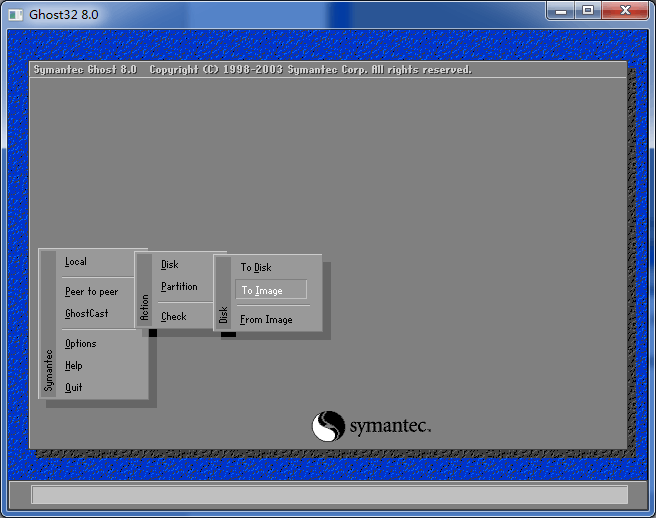The image size is (656, 518).
Task: Maximize the Ghost32 window
Action: 588,10
